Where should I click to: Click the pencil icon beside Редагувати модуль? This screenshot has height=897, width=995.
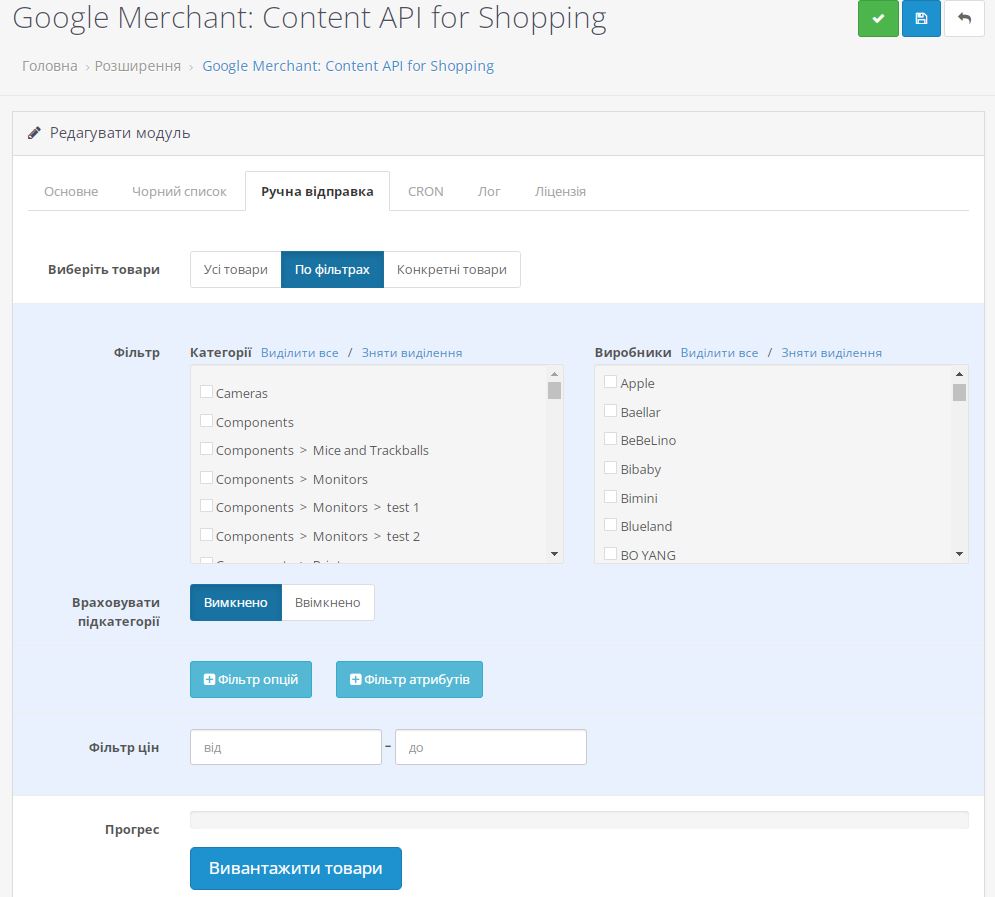point(34,132)
